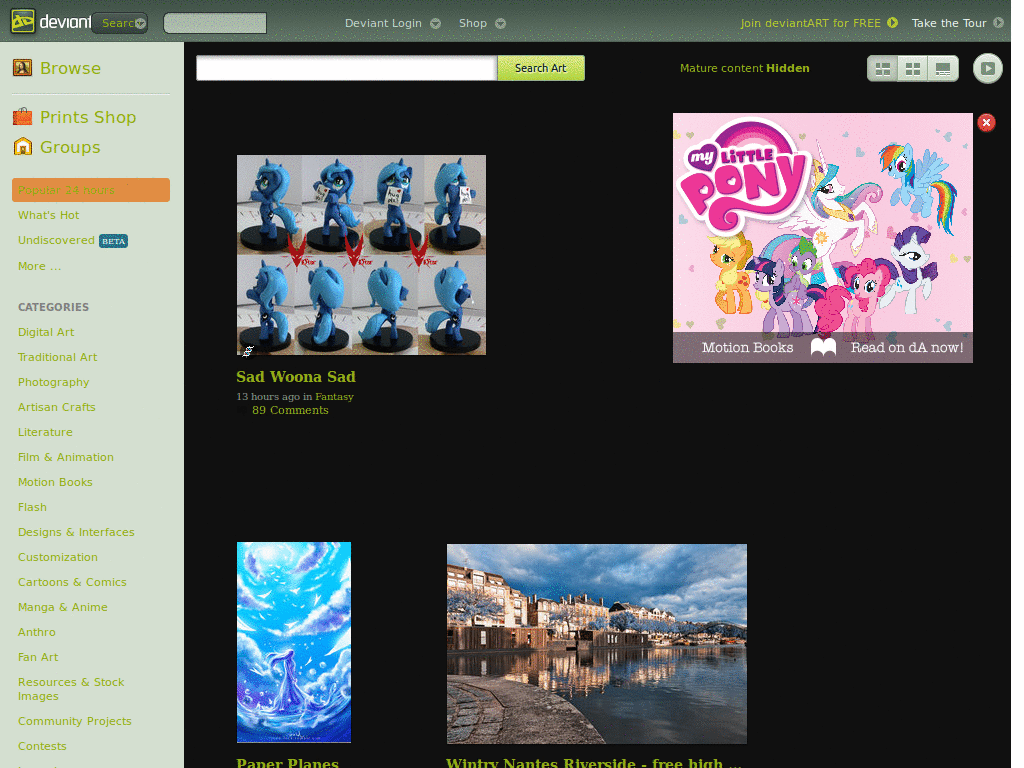Open Literature category
1024x768 pixels.
pyautogui.click(x=45, y=432)
